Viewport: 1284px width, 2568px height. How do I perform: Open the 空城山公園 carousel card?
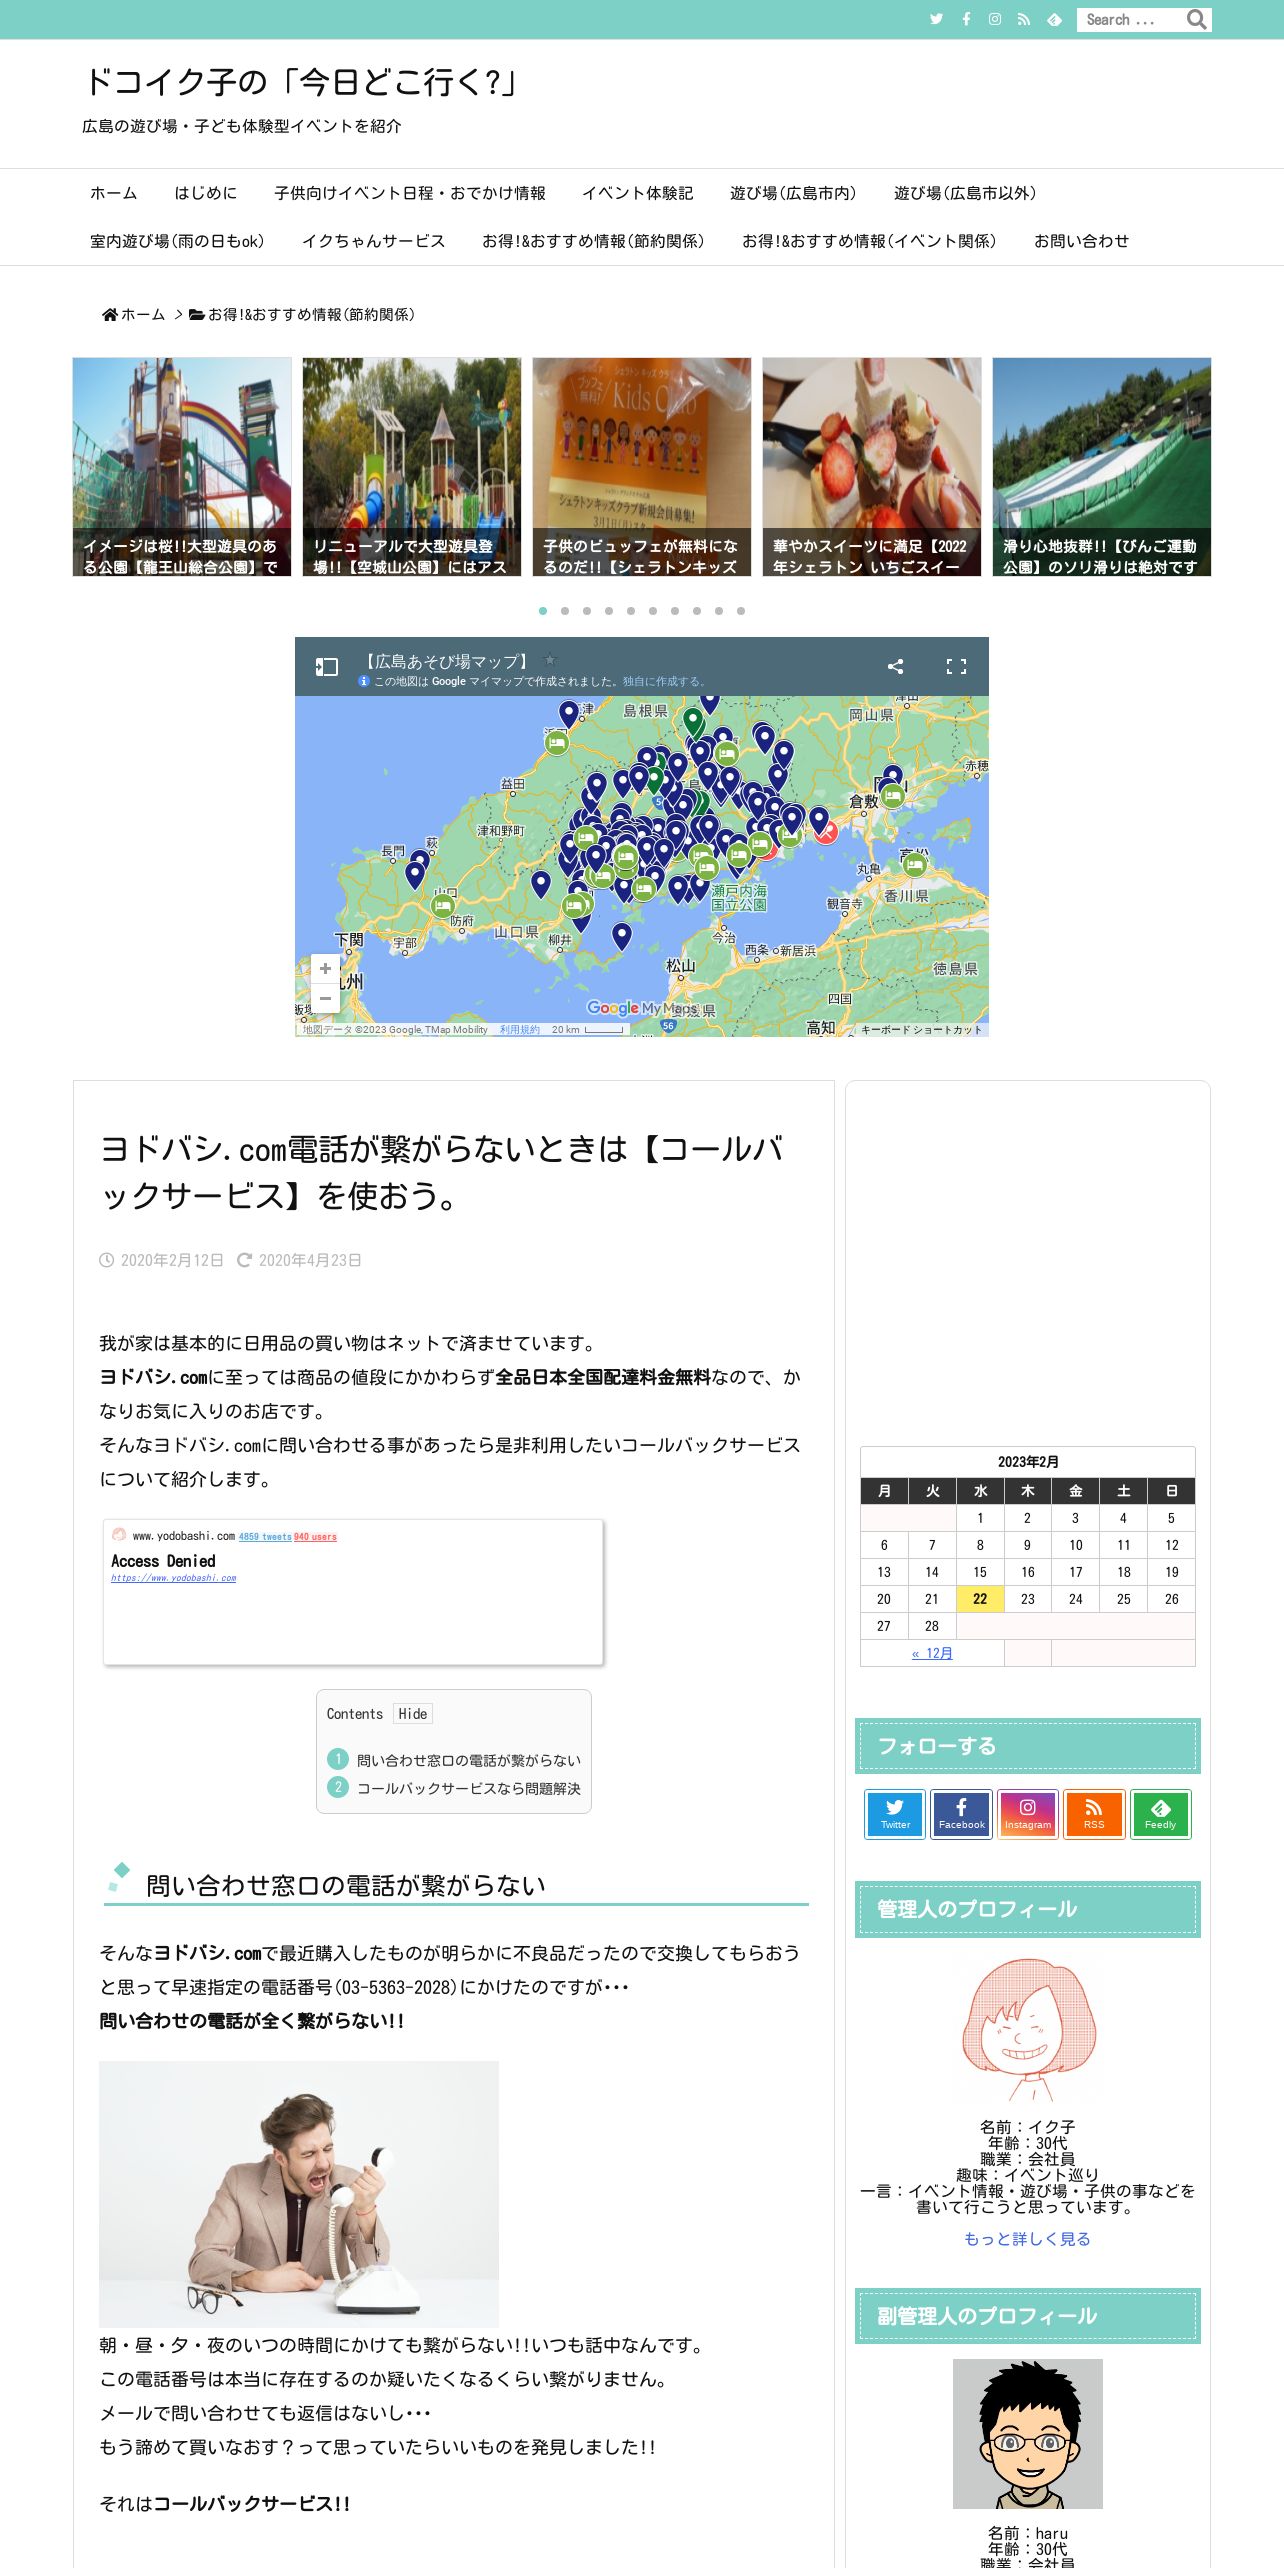point(412,467)
